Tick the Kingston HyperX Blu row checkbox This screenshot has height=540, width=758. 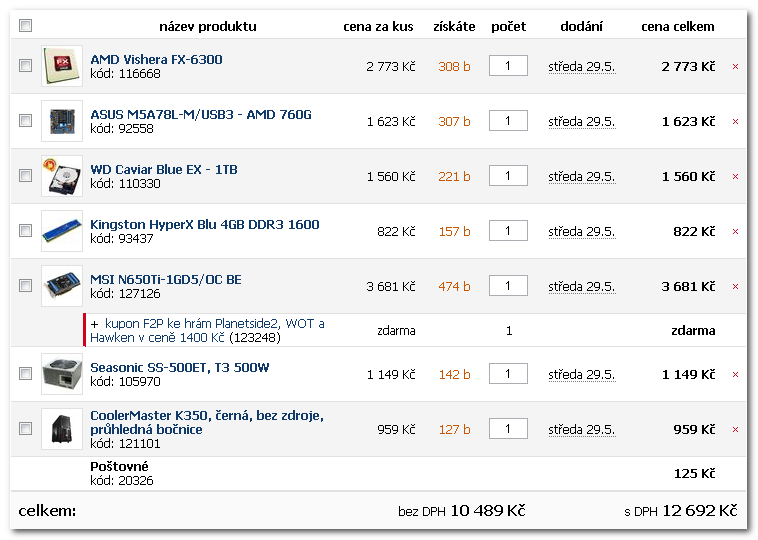point(26,231)
